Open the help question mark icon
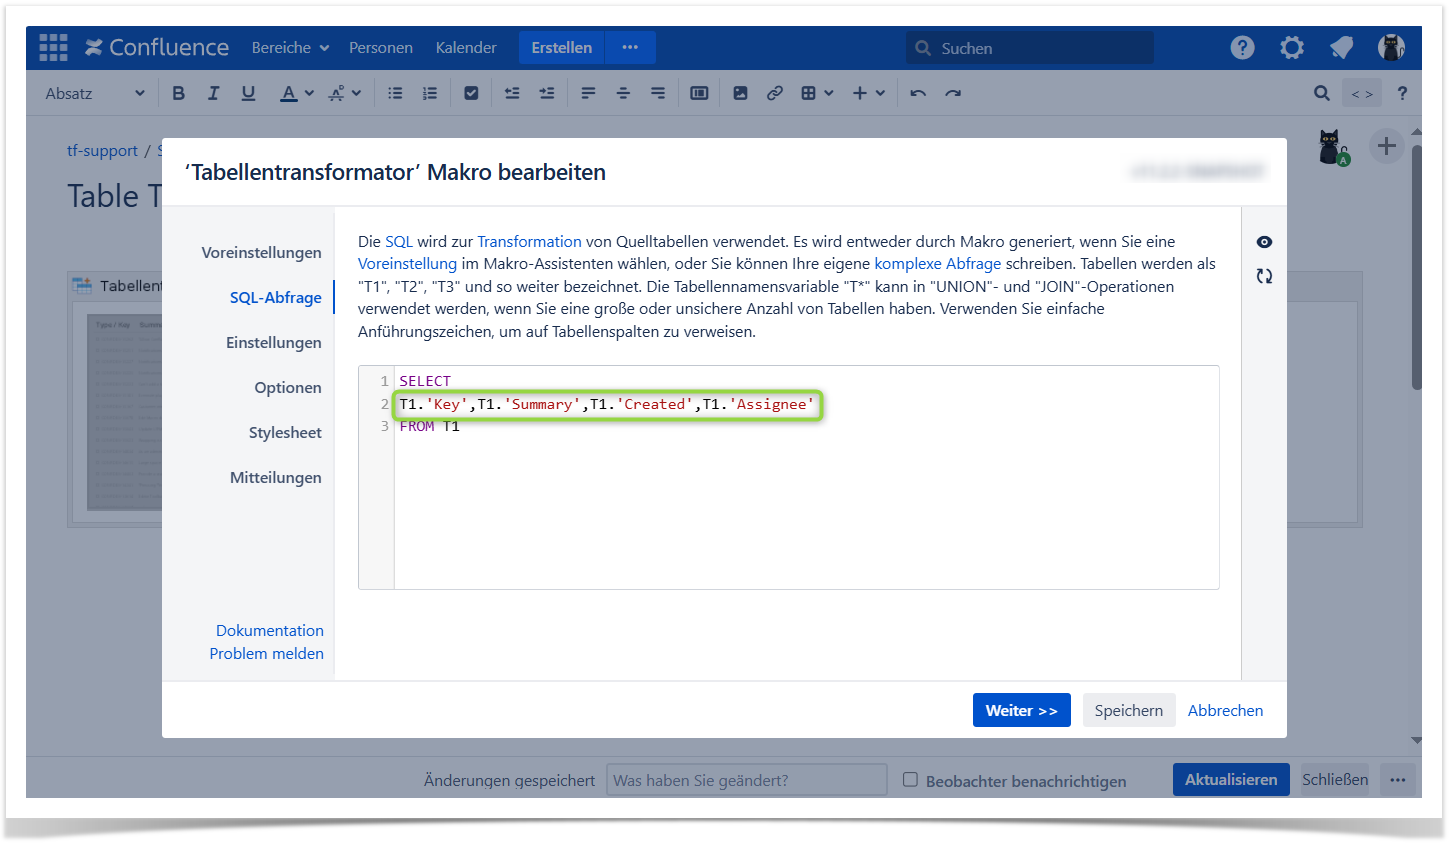Viewport: 1456px width, 847px height. click(x=1242, y=47)
